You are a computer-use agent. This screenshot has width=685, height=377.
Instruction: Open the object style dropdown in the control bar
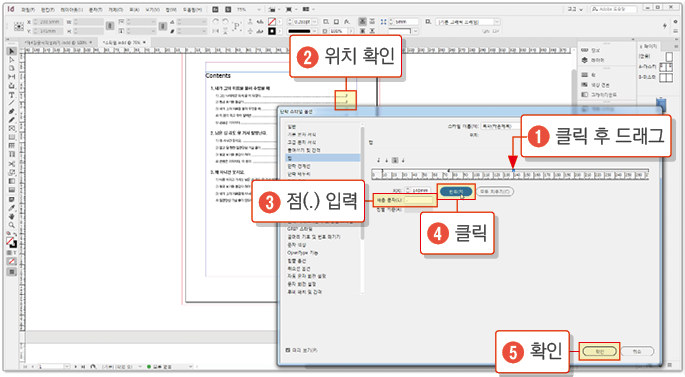(x=497, y=21)
